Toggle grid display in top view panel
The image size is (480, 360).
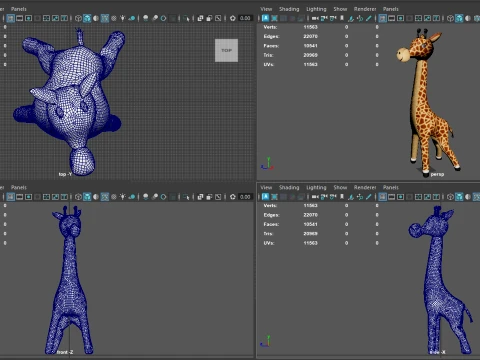coord(11,18)
